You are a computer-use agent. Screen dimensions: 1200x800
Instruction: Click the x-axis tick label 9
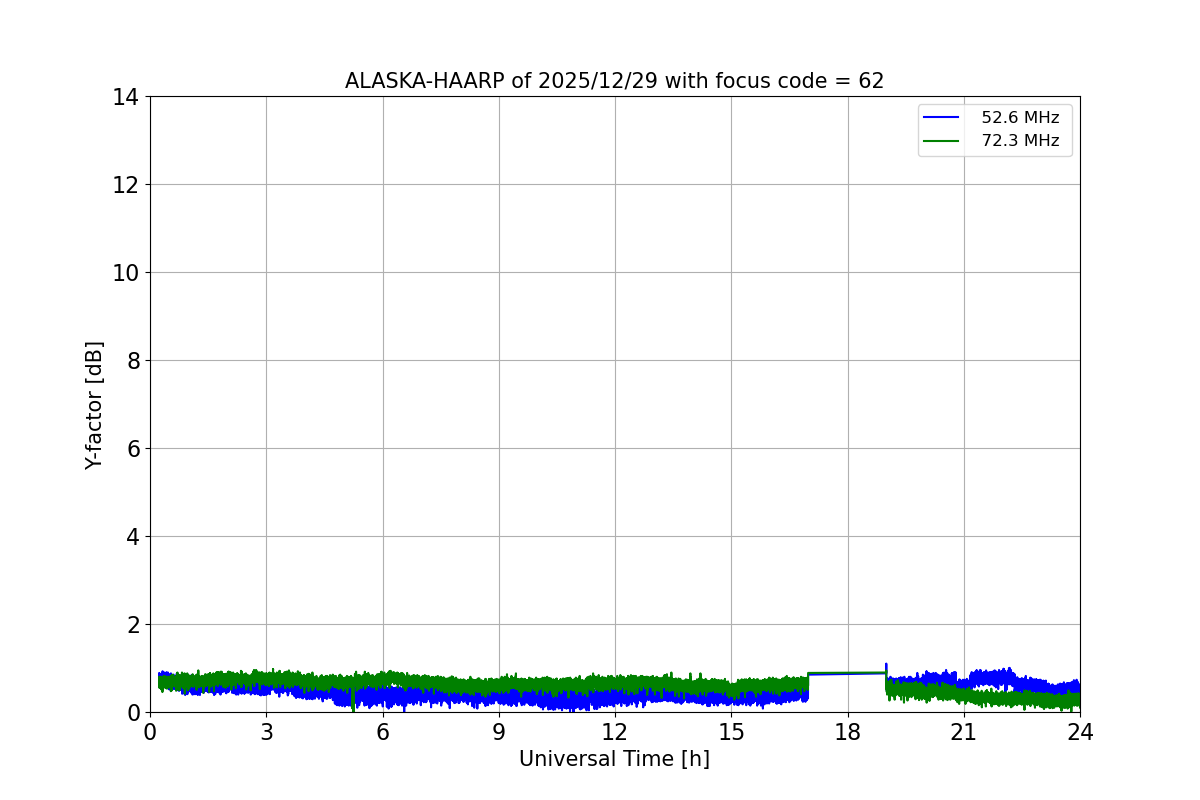pyautogui.click(x=499, y=732)
